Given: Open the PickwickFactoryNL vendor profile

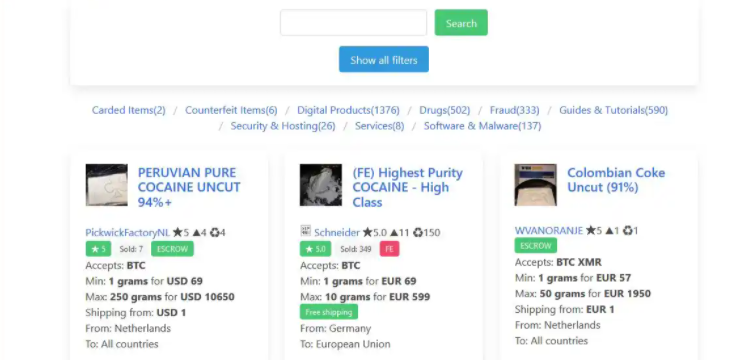Looking at the screenshot, I should pos(128,232).
